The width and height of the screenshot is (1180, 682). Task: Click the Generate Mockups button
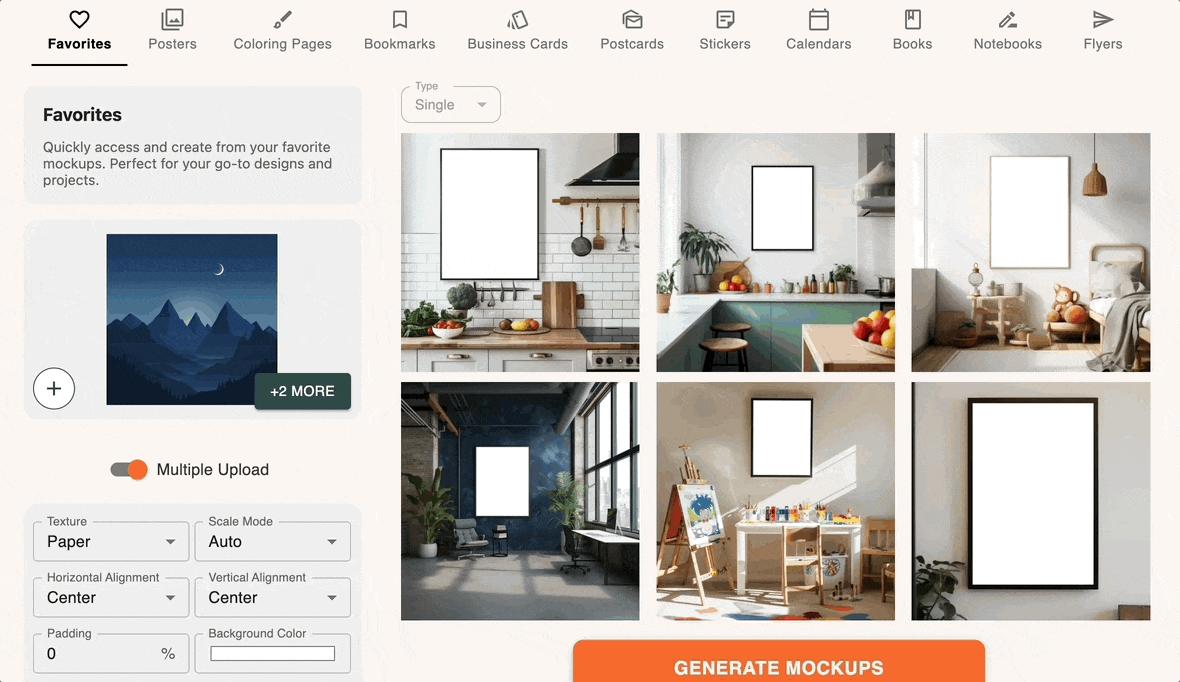[779, 662]
